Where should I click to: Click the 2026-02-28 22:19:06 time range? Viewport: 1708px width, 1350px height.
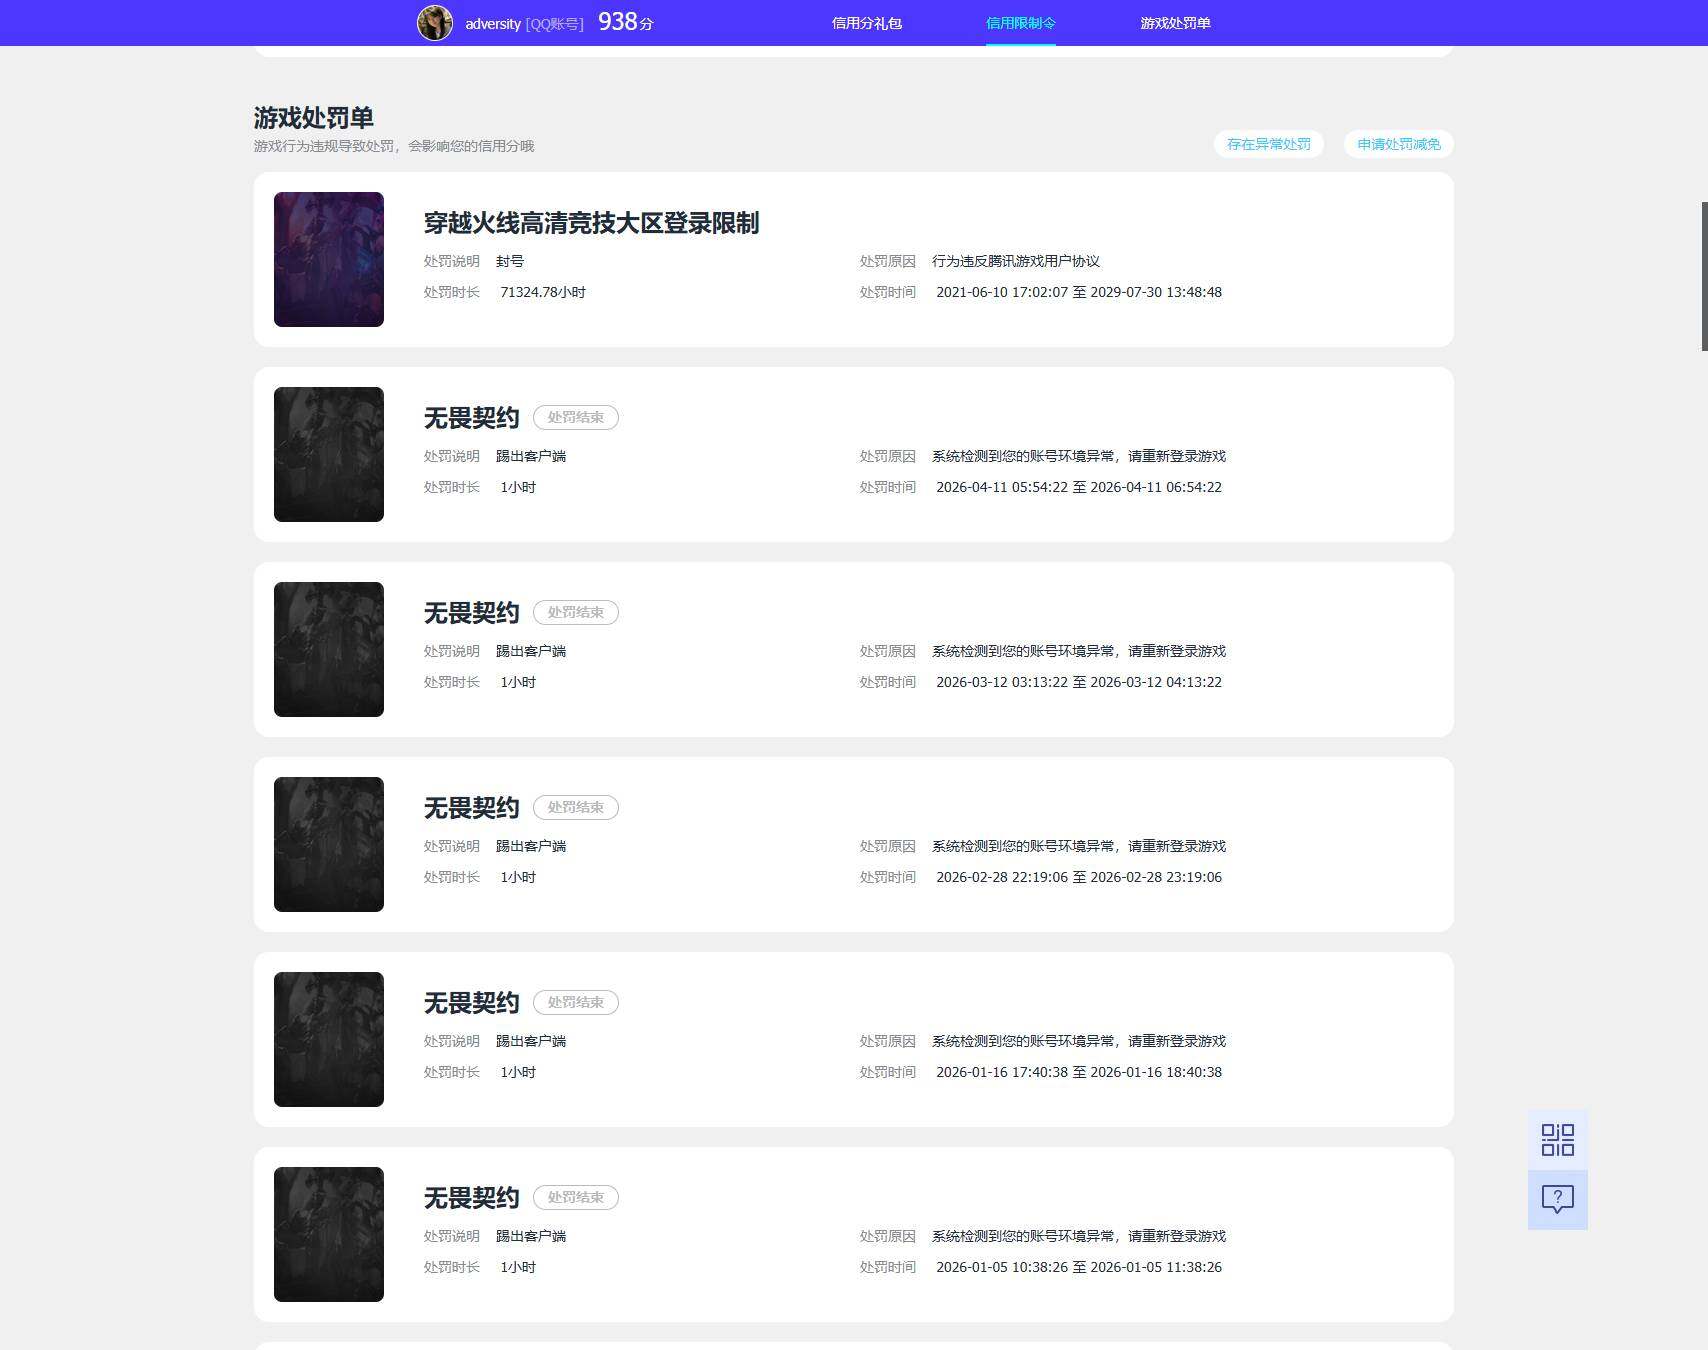[1079, 877]
